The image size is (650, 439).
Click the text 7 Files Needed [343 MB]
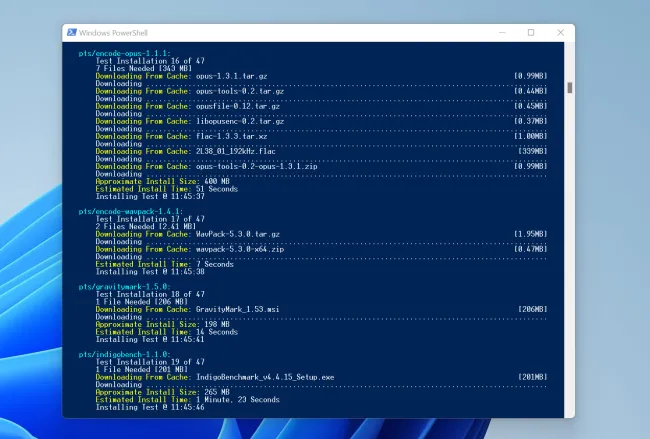144,68
